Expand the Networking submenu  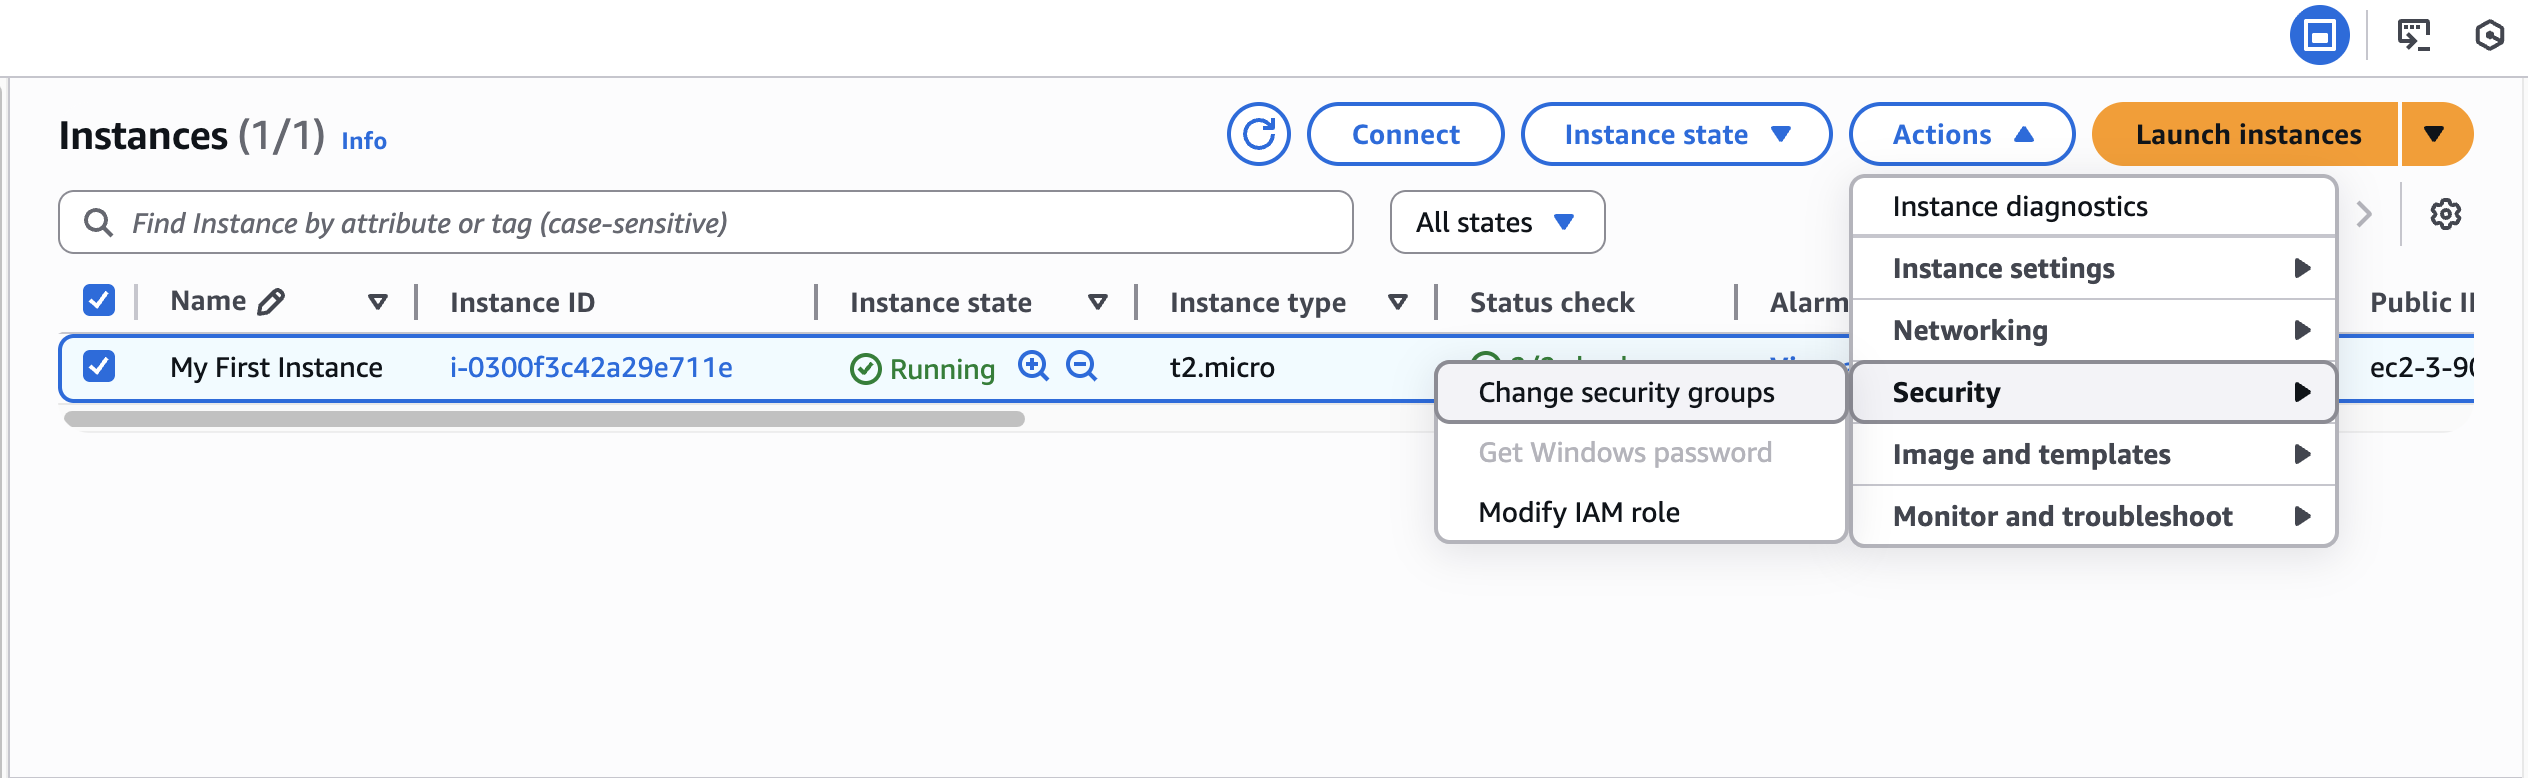[2093, 330]
